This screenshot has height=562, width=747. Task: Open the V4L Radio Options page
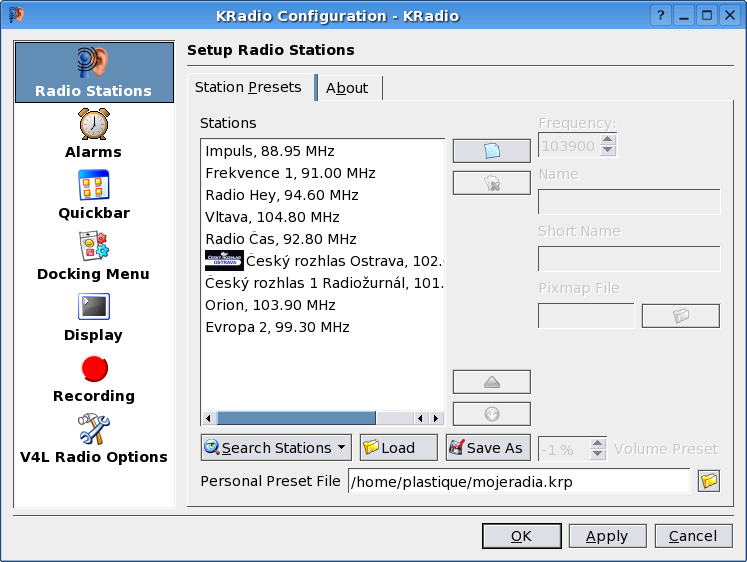pos(94,439)
